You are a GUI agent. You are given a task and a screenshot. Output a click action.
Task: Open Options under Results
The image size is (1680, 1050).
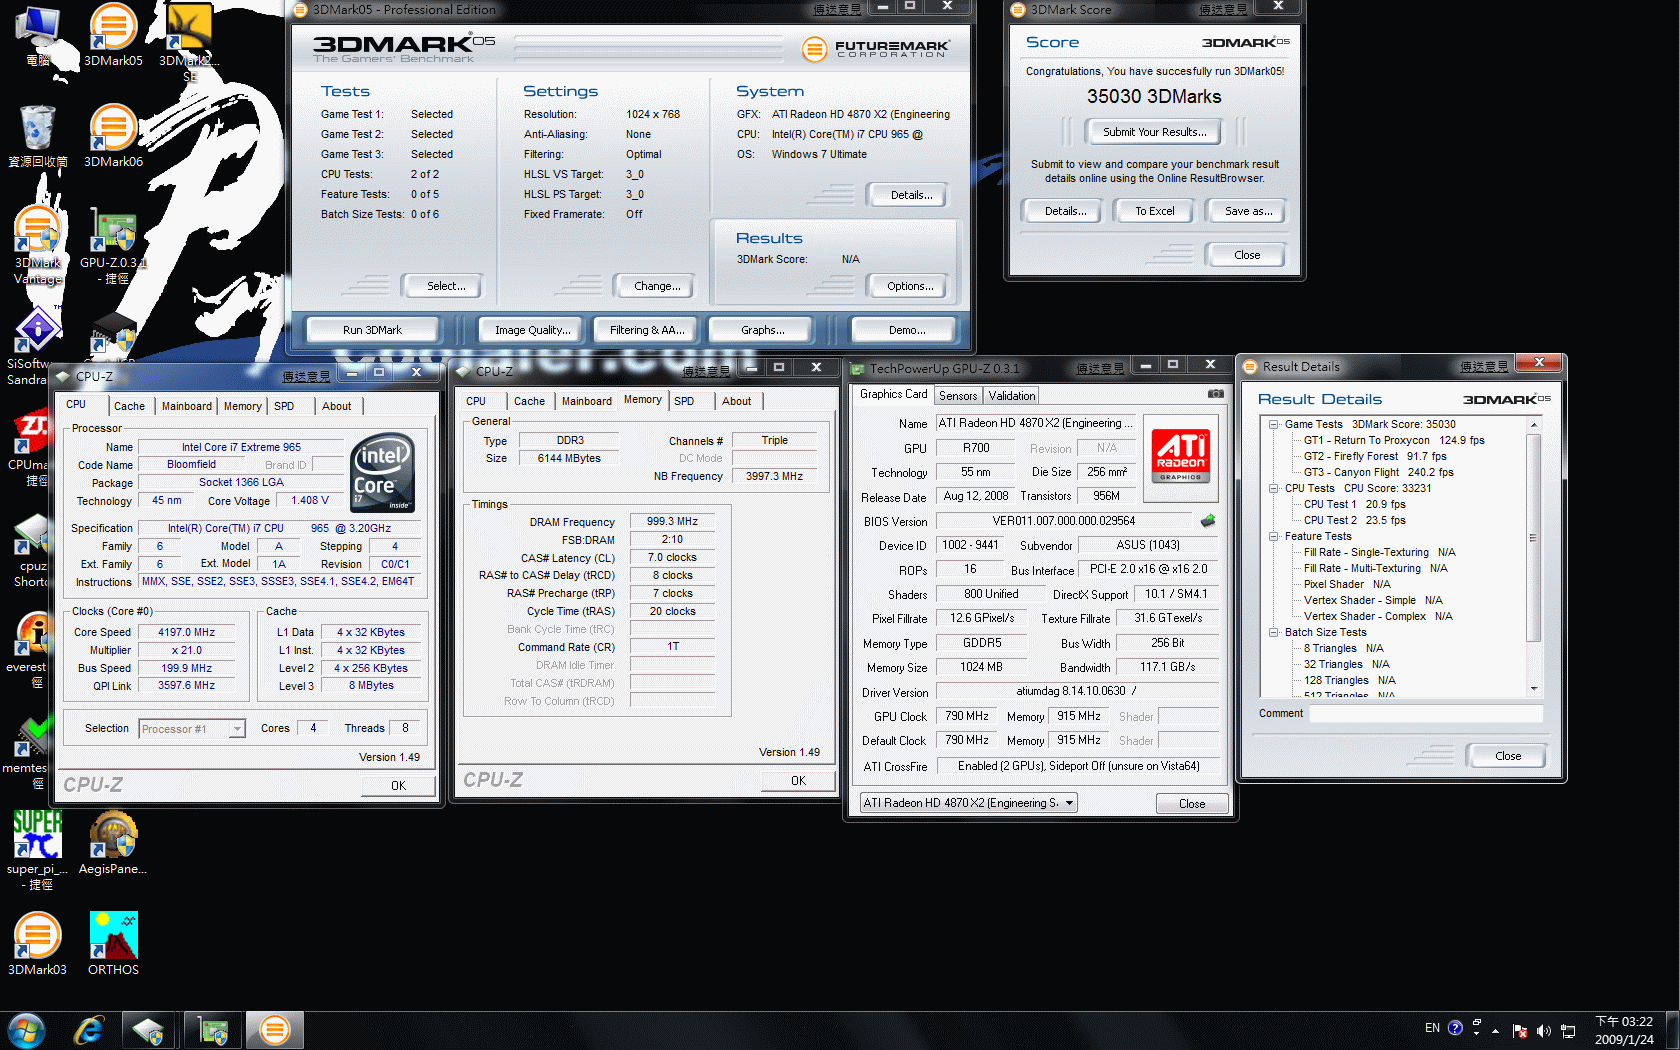pos(910,286)
